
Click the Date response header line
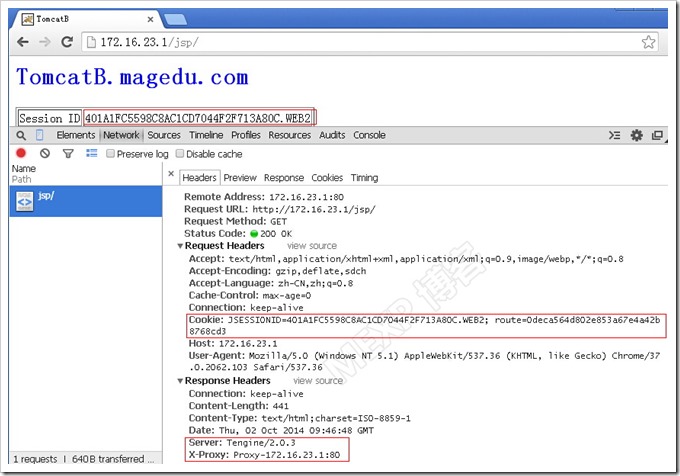tap(281, 430)
